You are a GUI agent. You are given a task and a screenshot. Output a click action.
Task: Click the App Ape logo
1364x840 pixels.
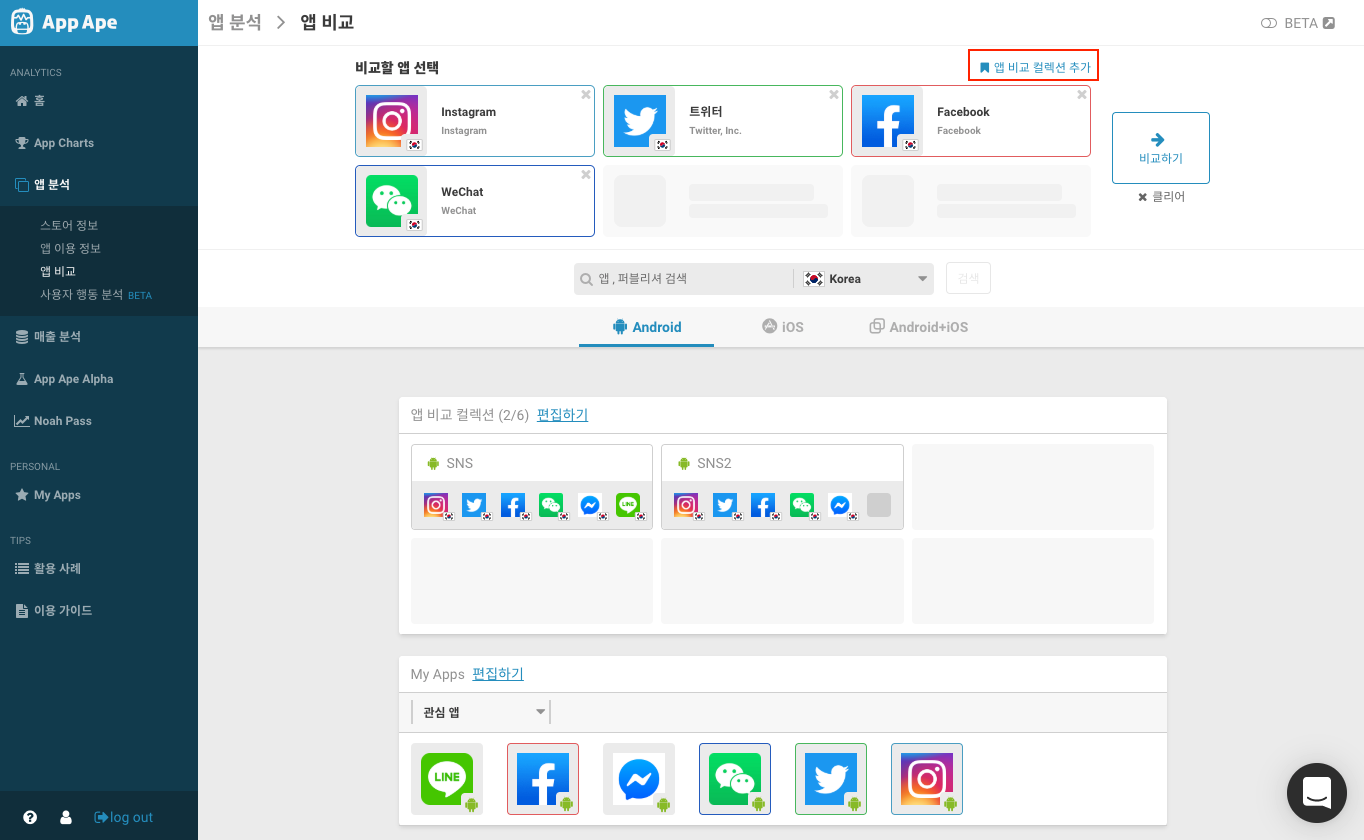pyautogui.click(x=64, y=23)
